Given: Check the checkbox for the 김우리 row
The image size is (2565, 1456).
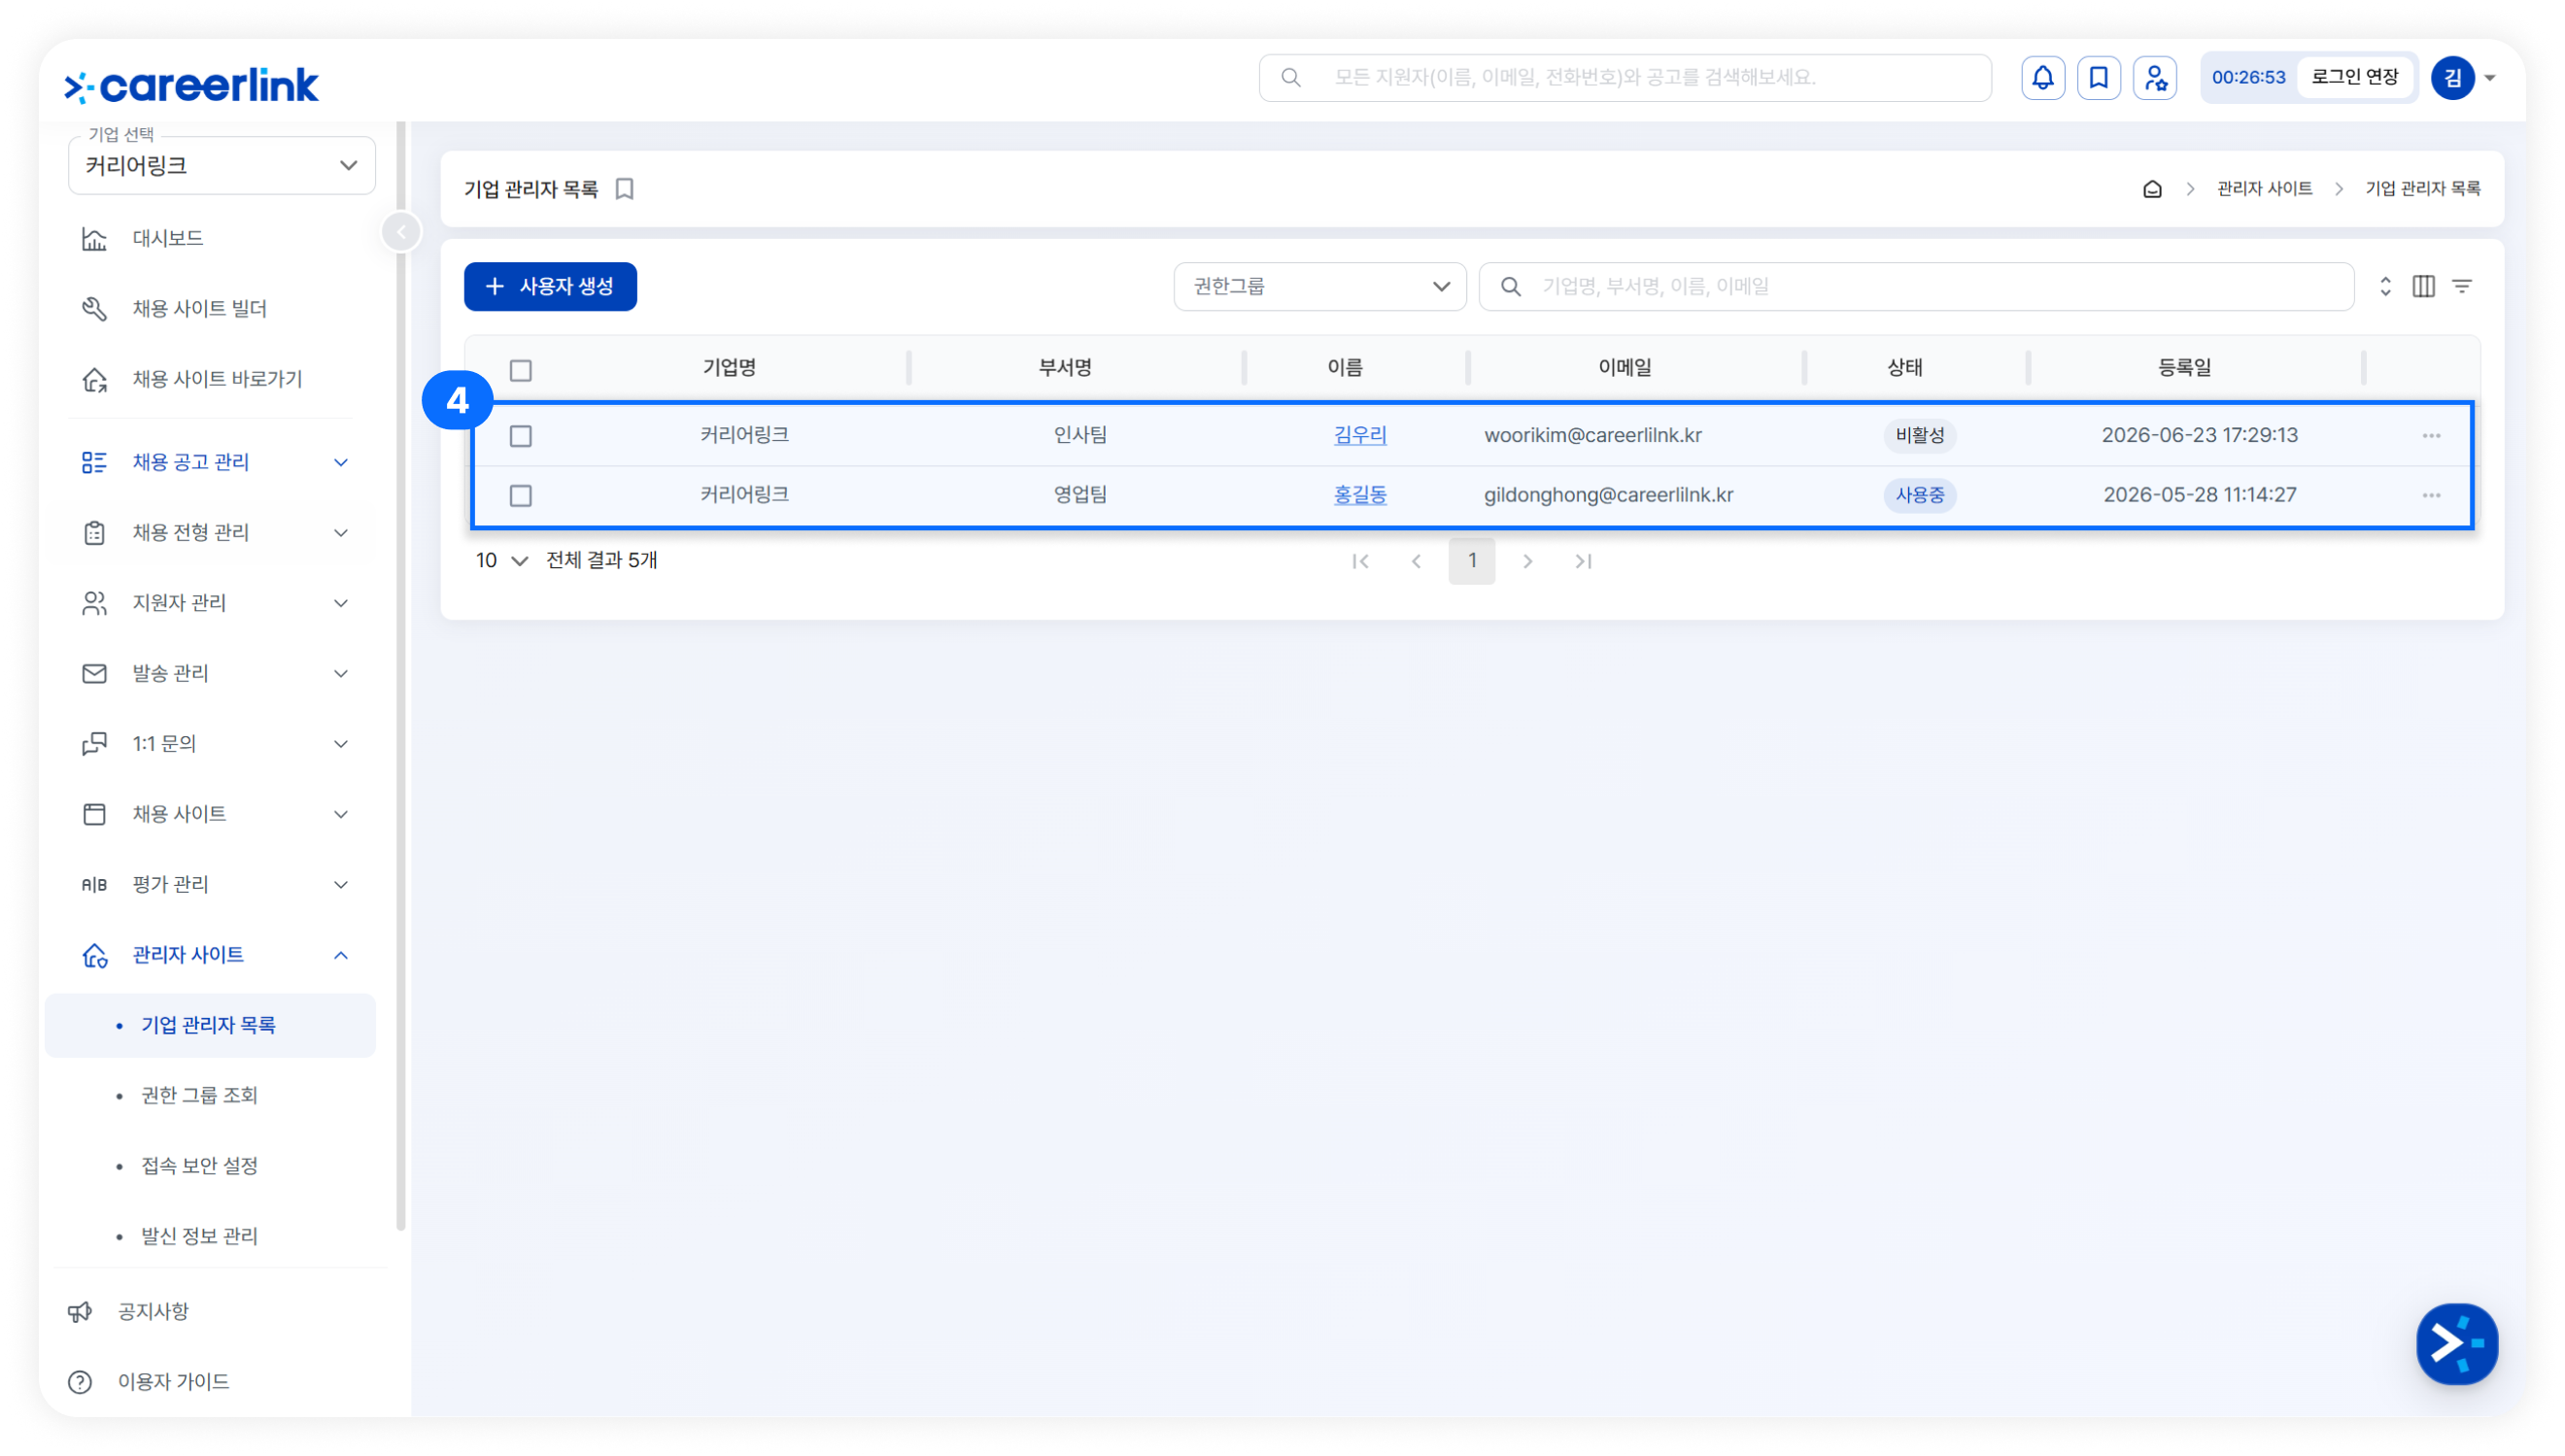Looking at the screenshot, I should [x=520, y=435].
